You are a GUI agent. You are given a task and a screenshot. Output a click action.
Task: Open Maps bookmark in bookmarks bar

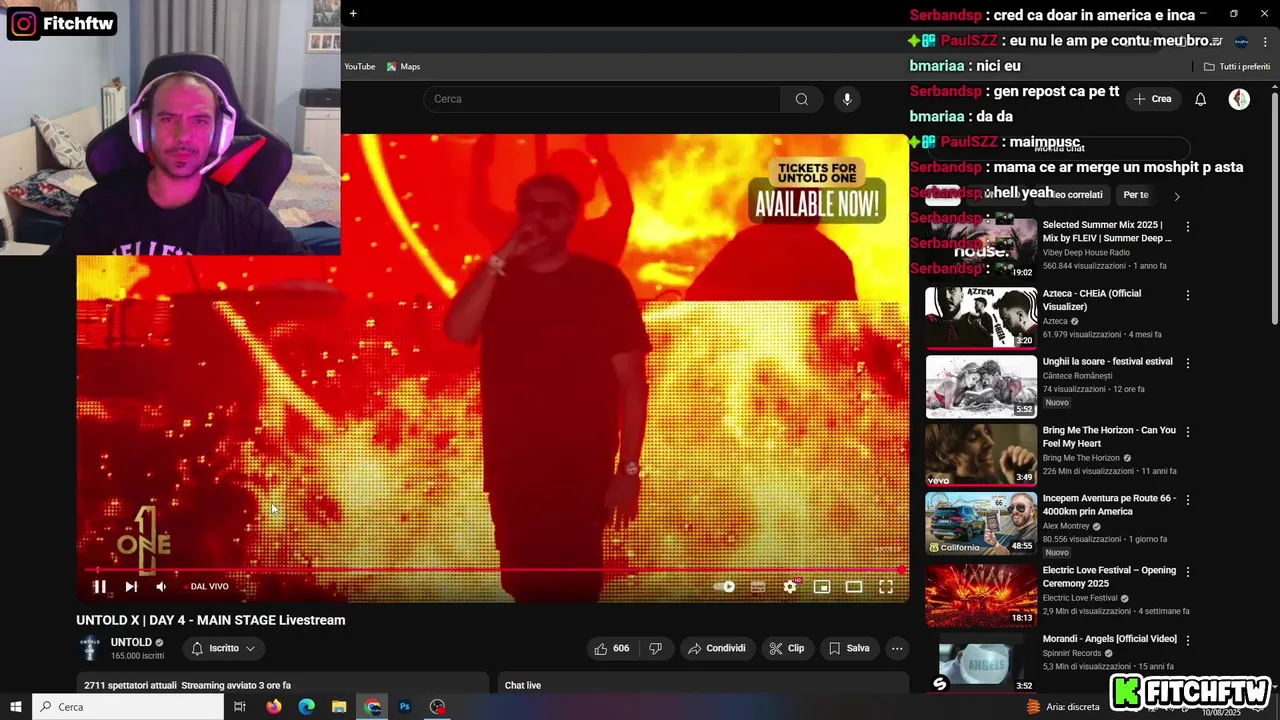[x=403, y=67]
